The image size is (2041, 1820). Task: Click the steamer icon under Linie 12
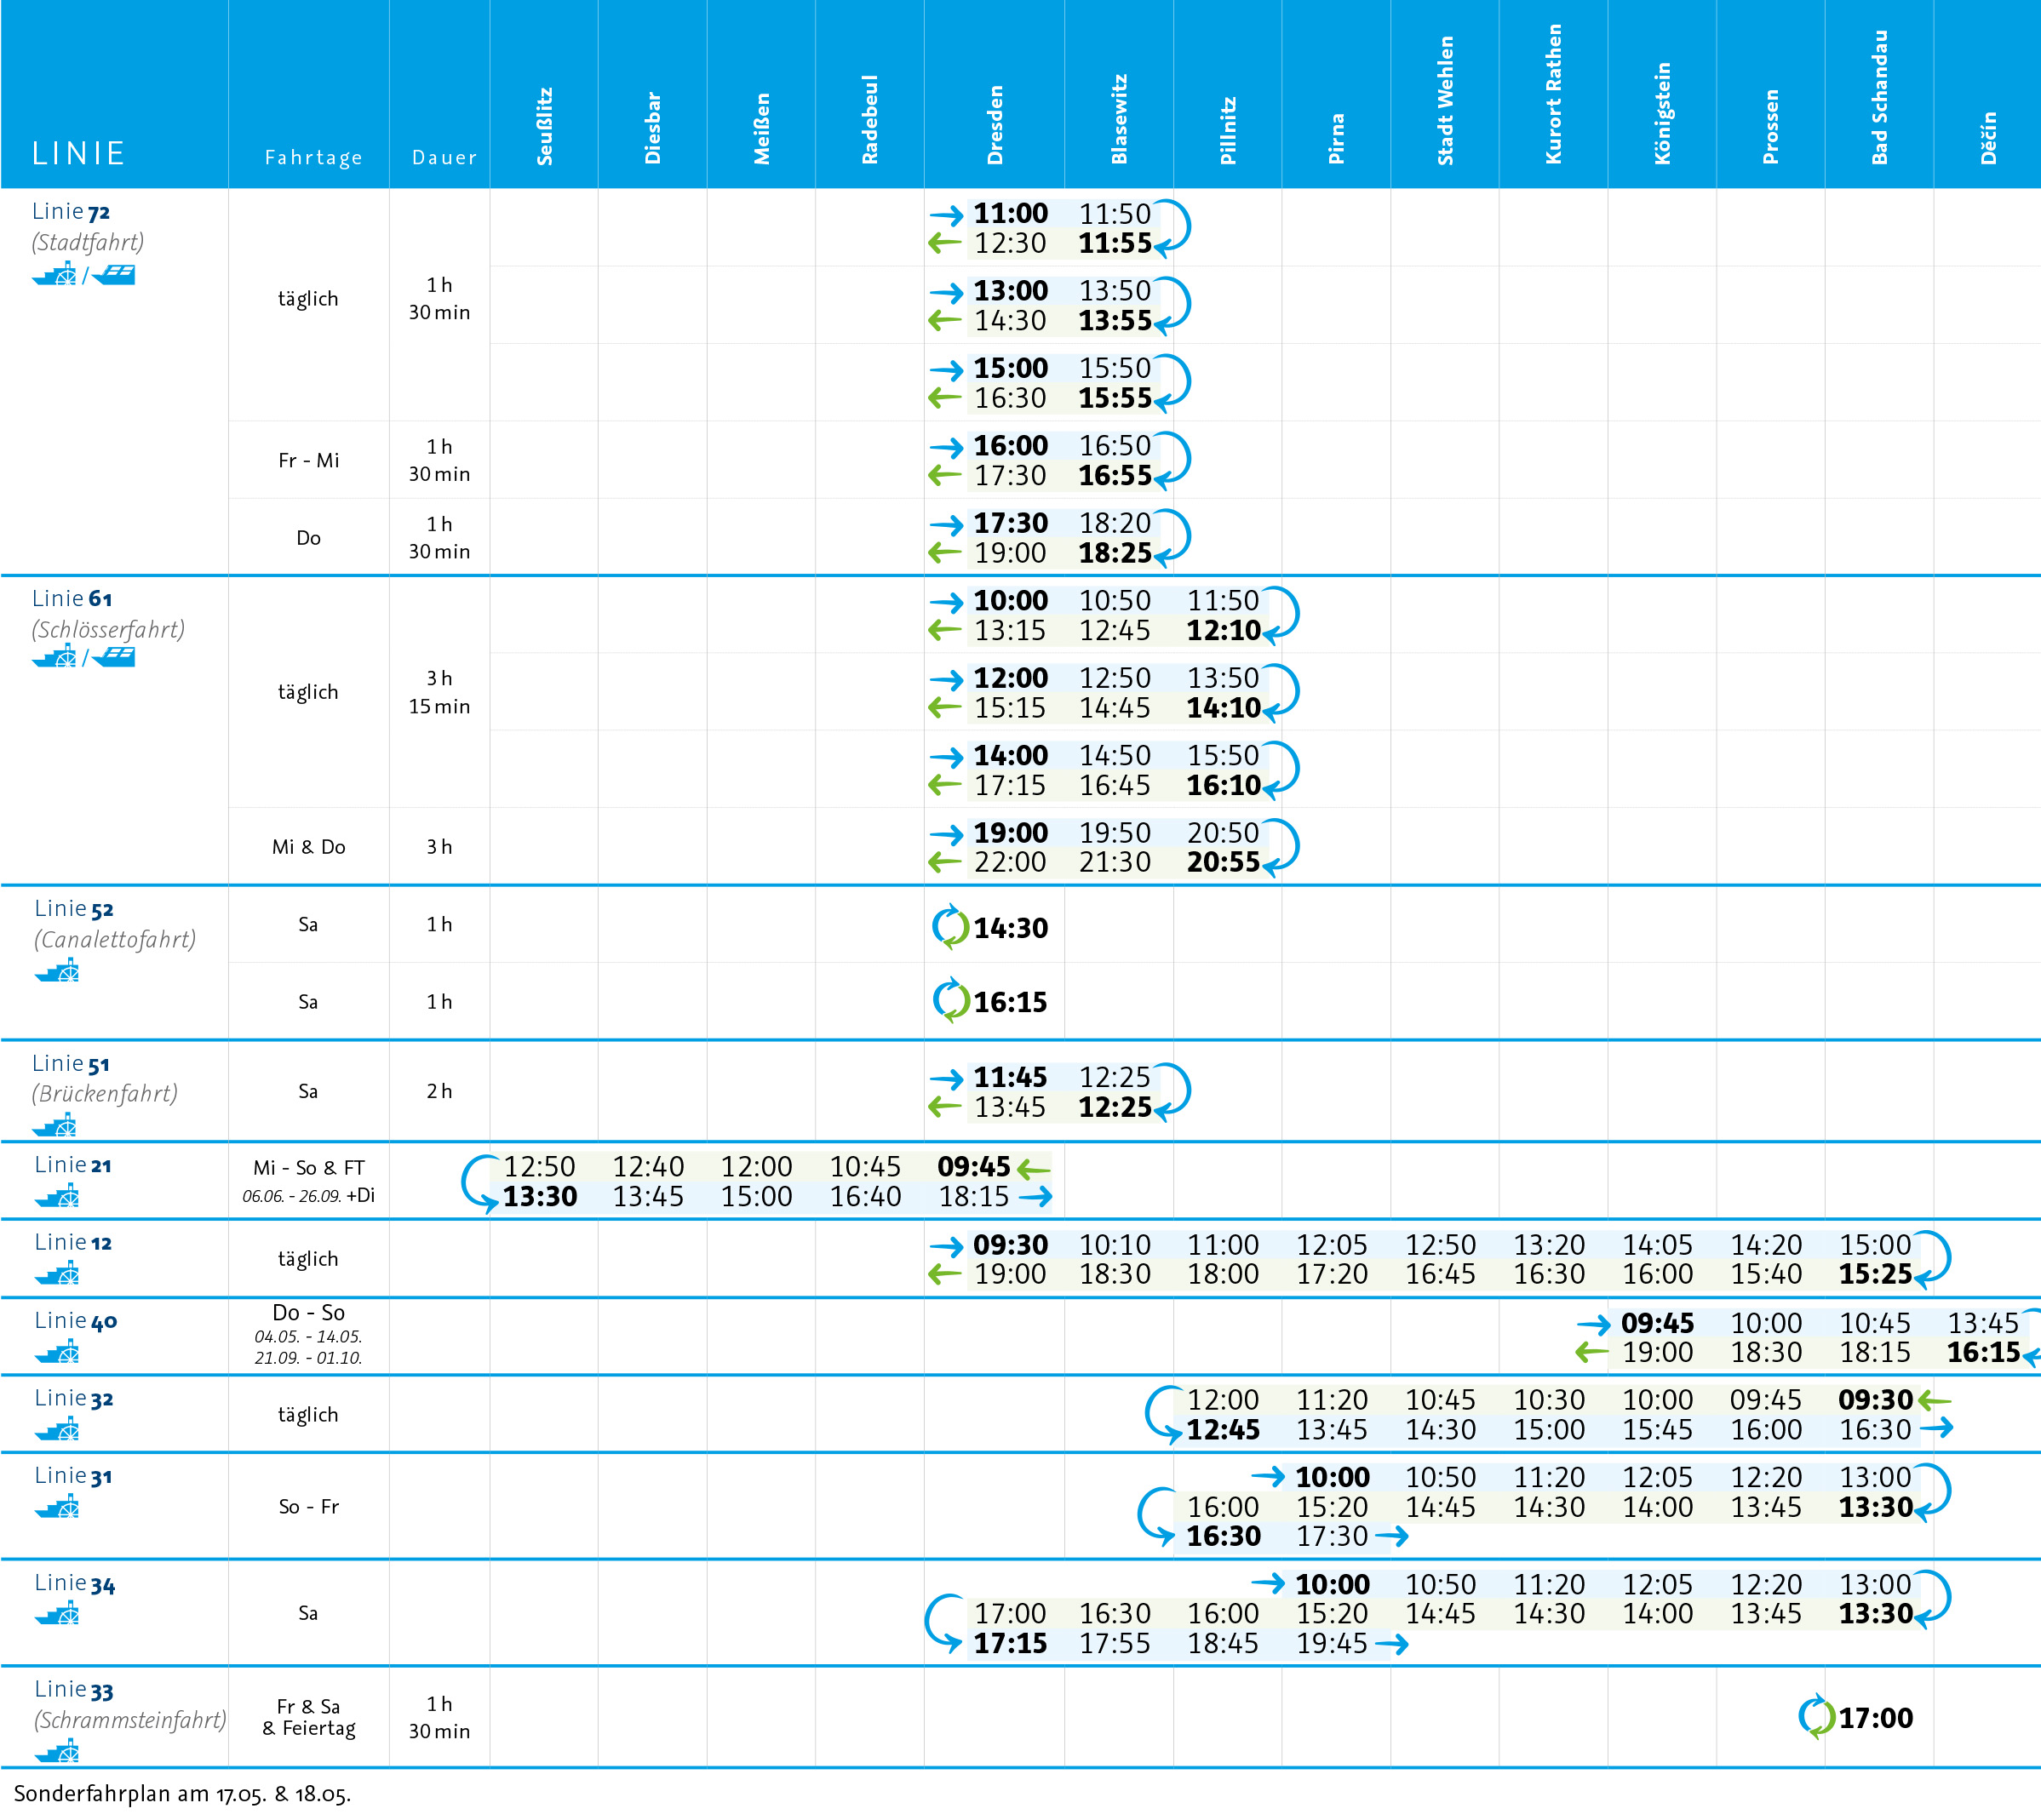tap(57, 1273)
